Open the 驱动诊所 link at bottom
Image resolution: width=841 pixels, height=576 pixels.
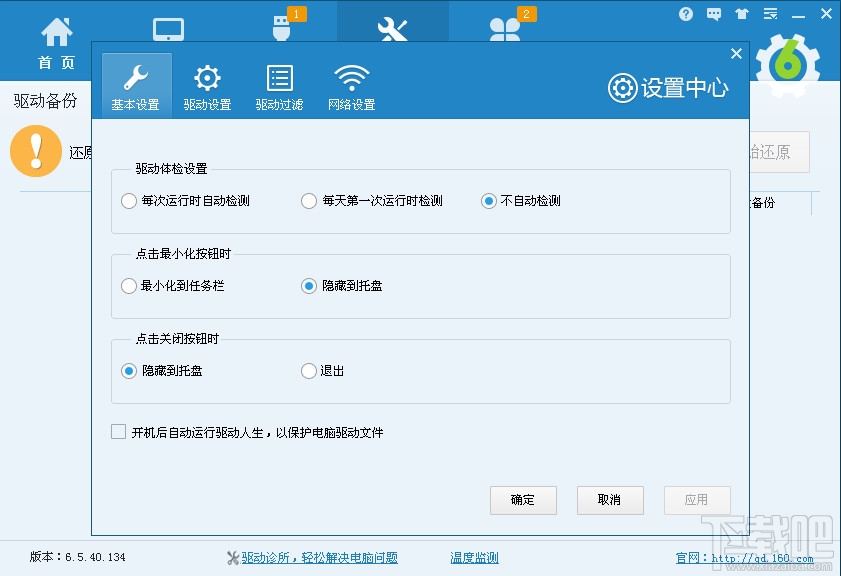click(317, 558)
